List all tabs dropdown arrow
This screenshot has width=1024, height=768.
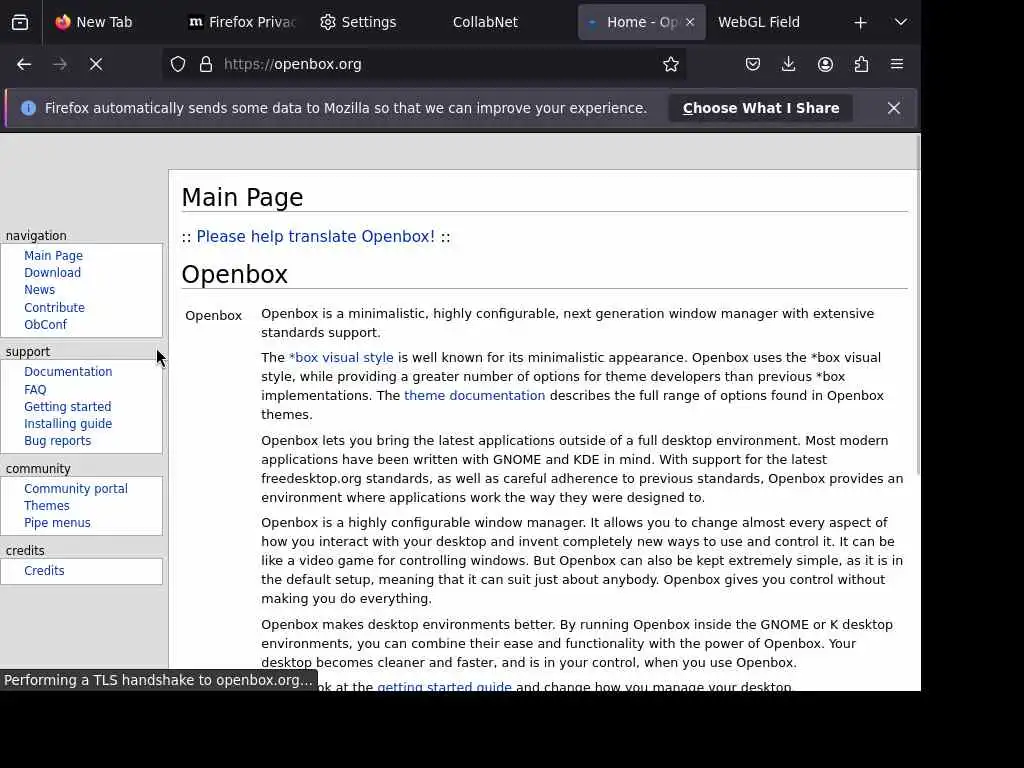[x=901, y=22]
